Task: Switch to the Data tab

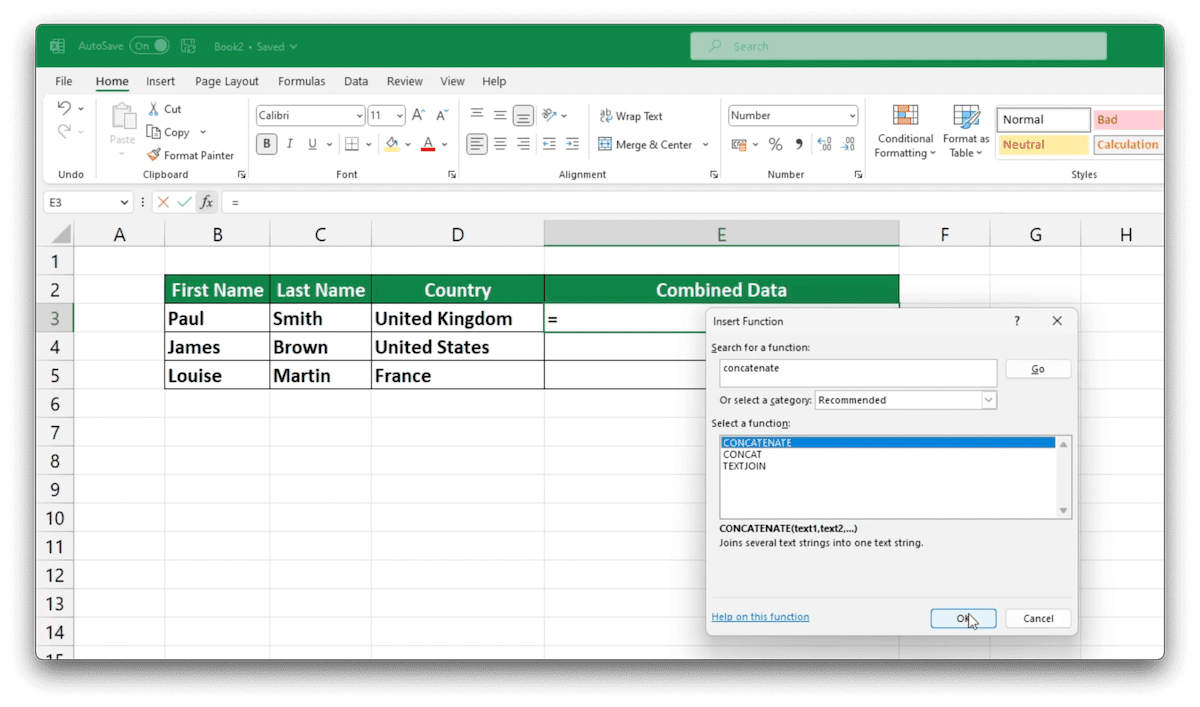Action: (x=356, y=81)
